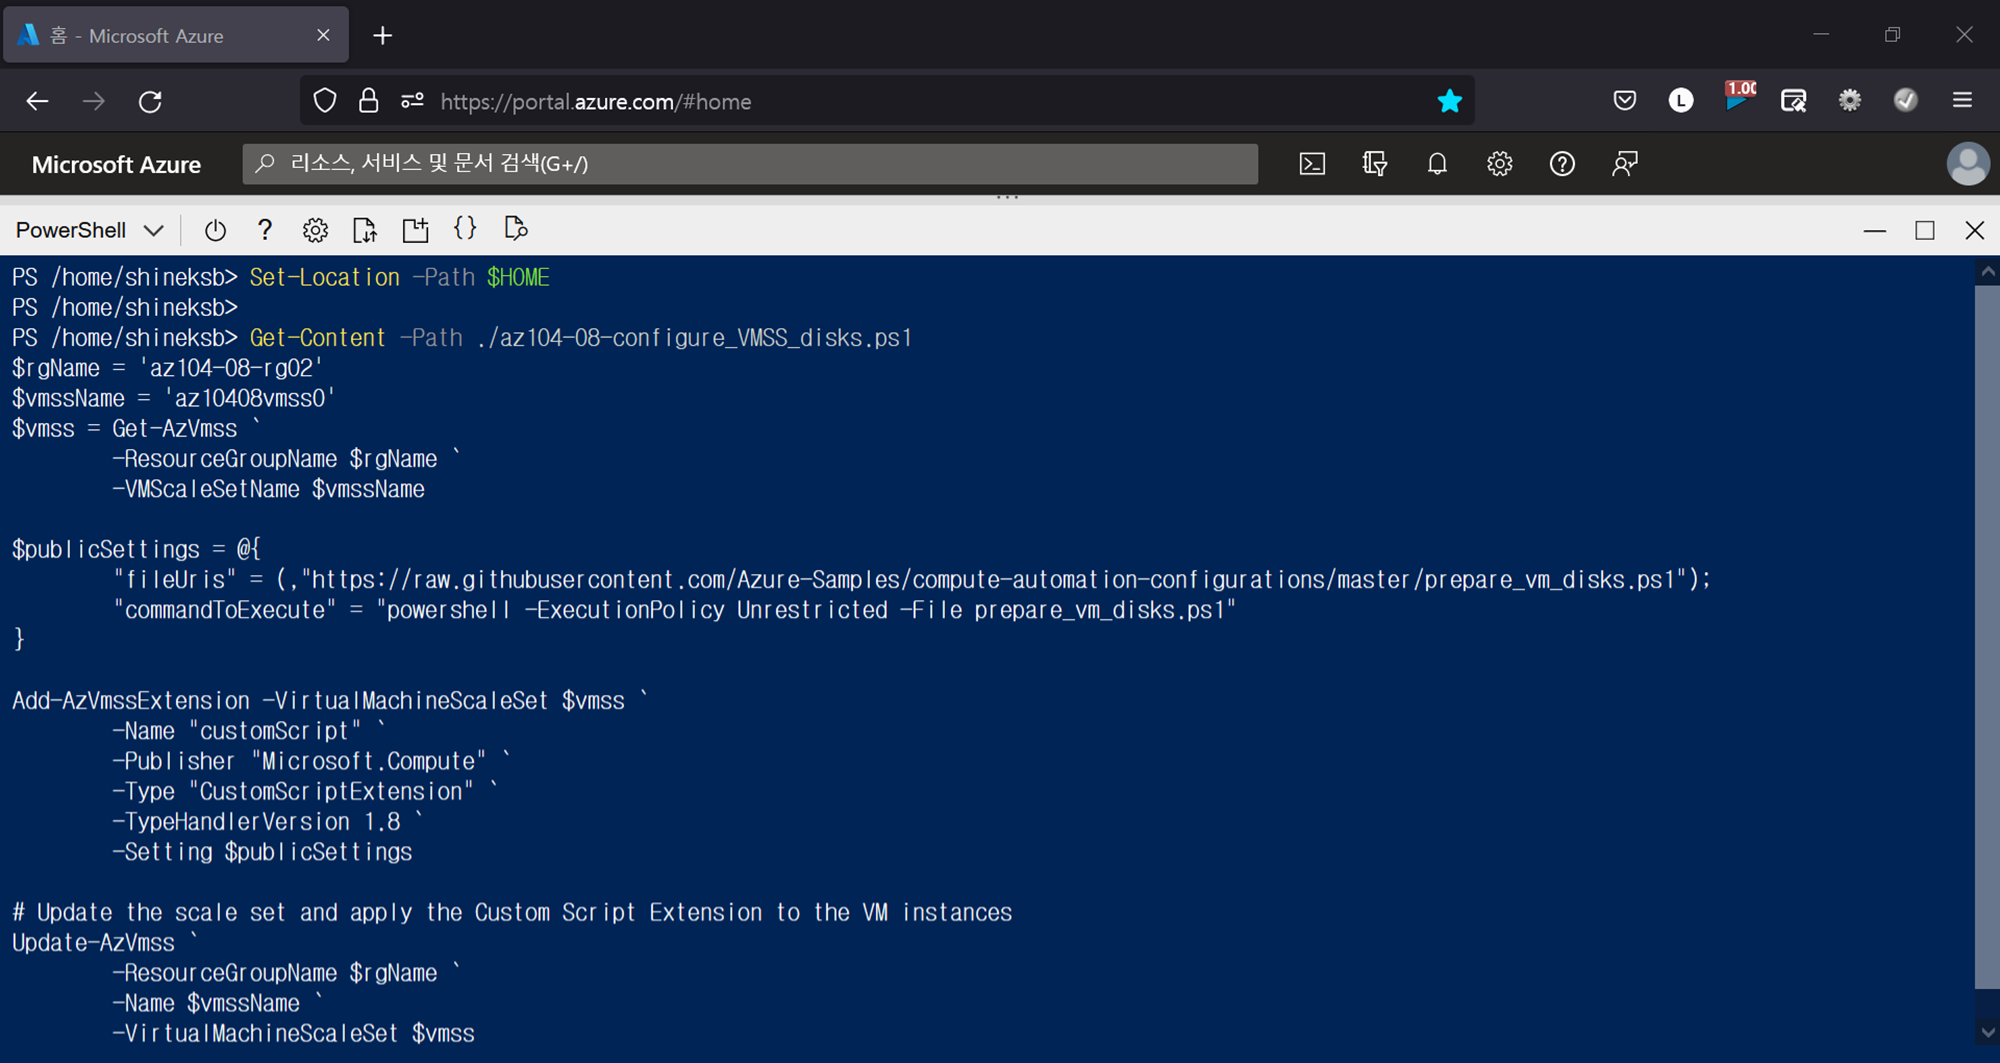Open Cloud Shell help question mark
This screenshot has width=2000, height=1063.
point(264,230)
